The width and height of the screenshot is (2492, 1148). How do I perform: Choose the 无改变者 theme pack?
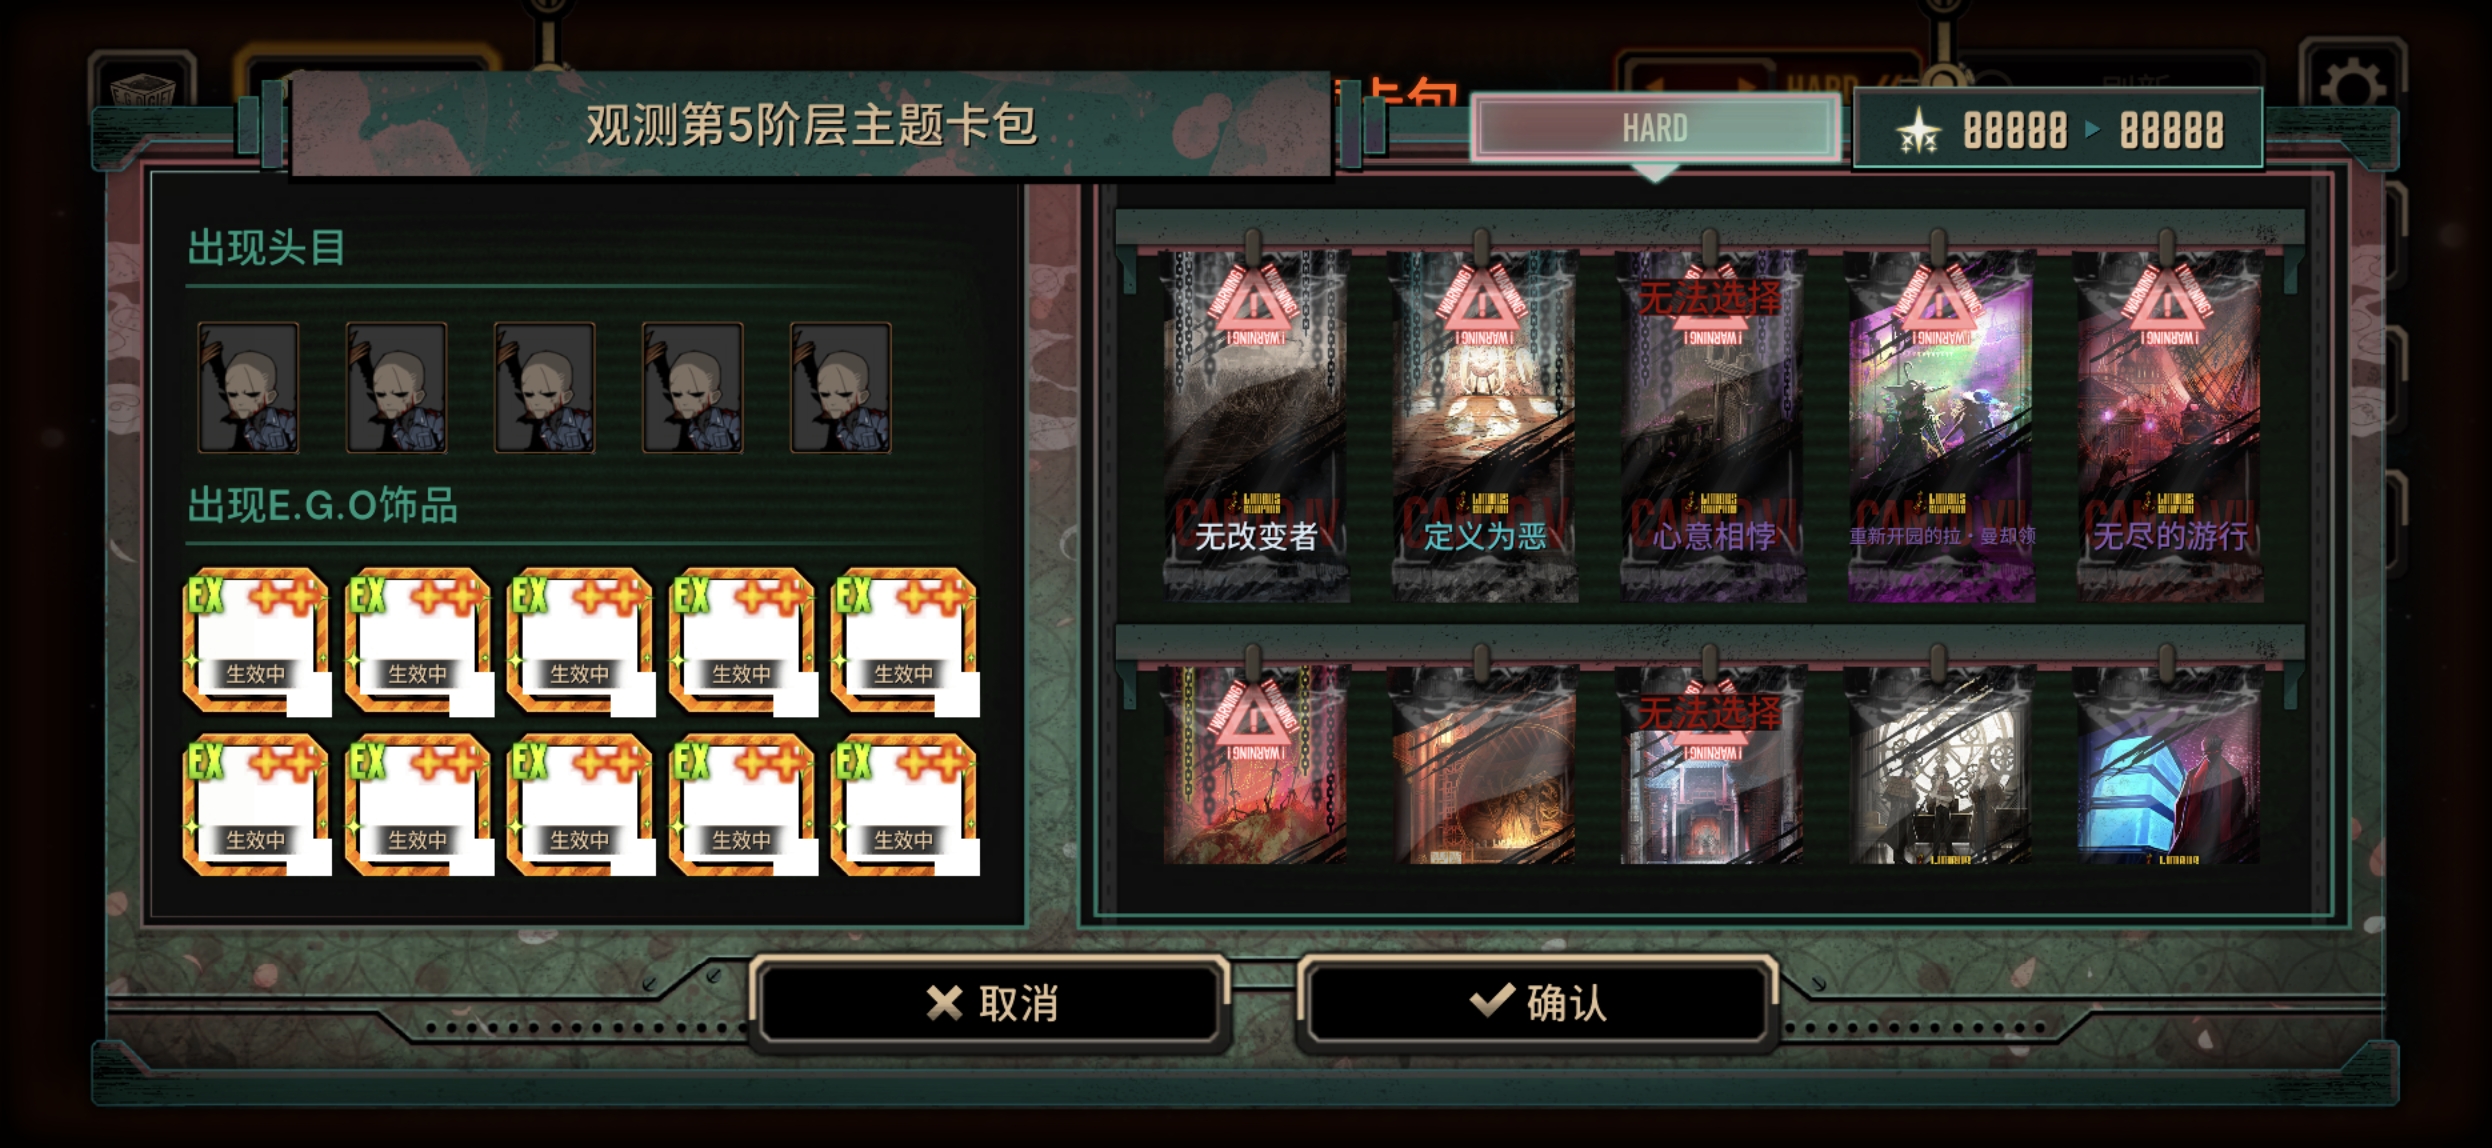click(1255, 425)
